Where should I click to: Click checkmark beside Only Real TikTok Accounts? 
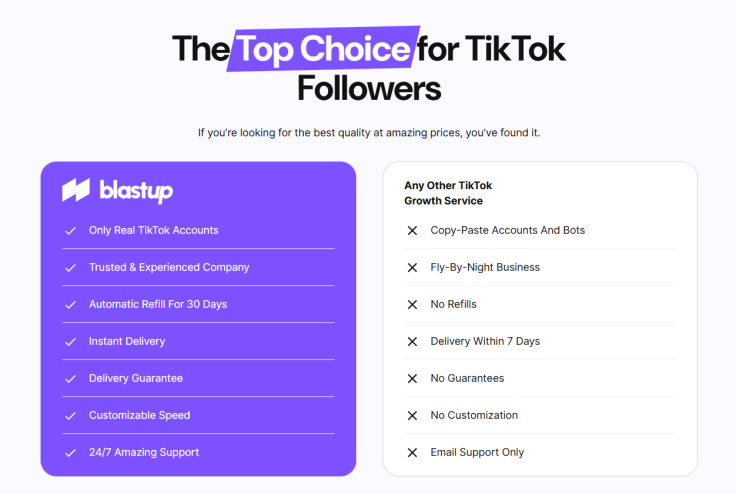[x=70, y=231]
